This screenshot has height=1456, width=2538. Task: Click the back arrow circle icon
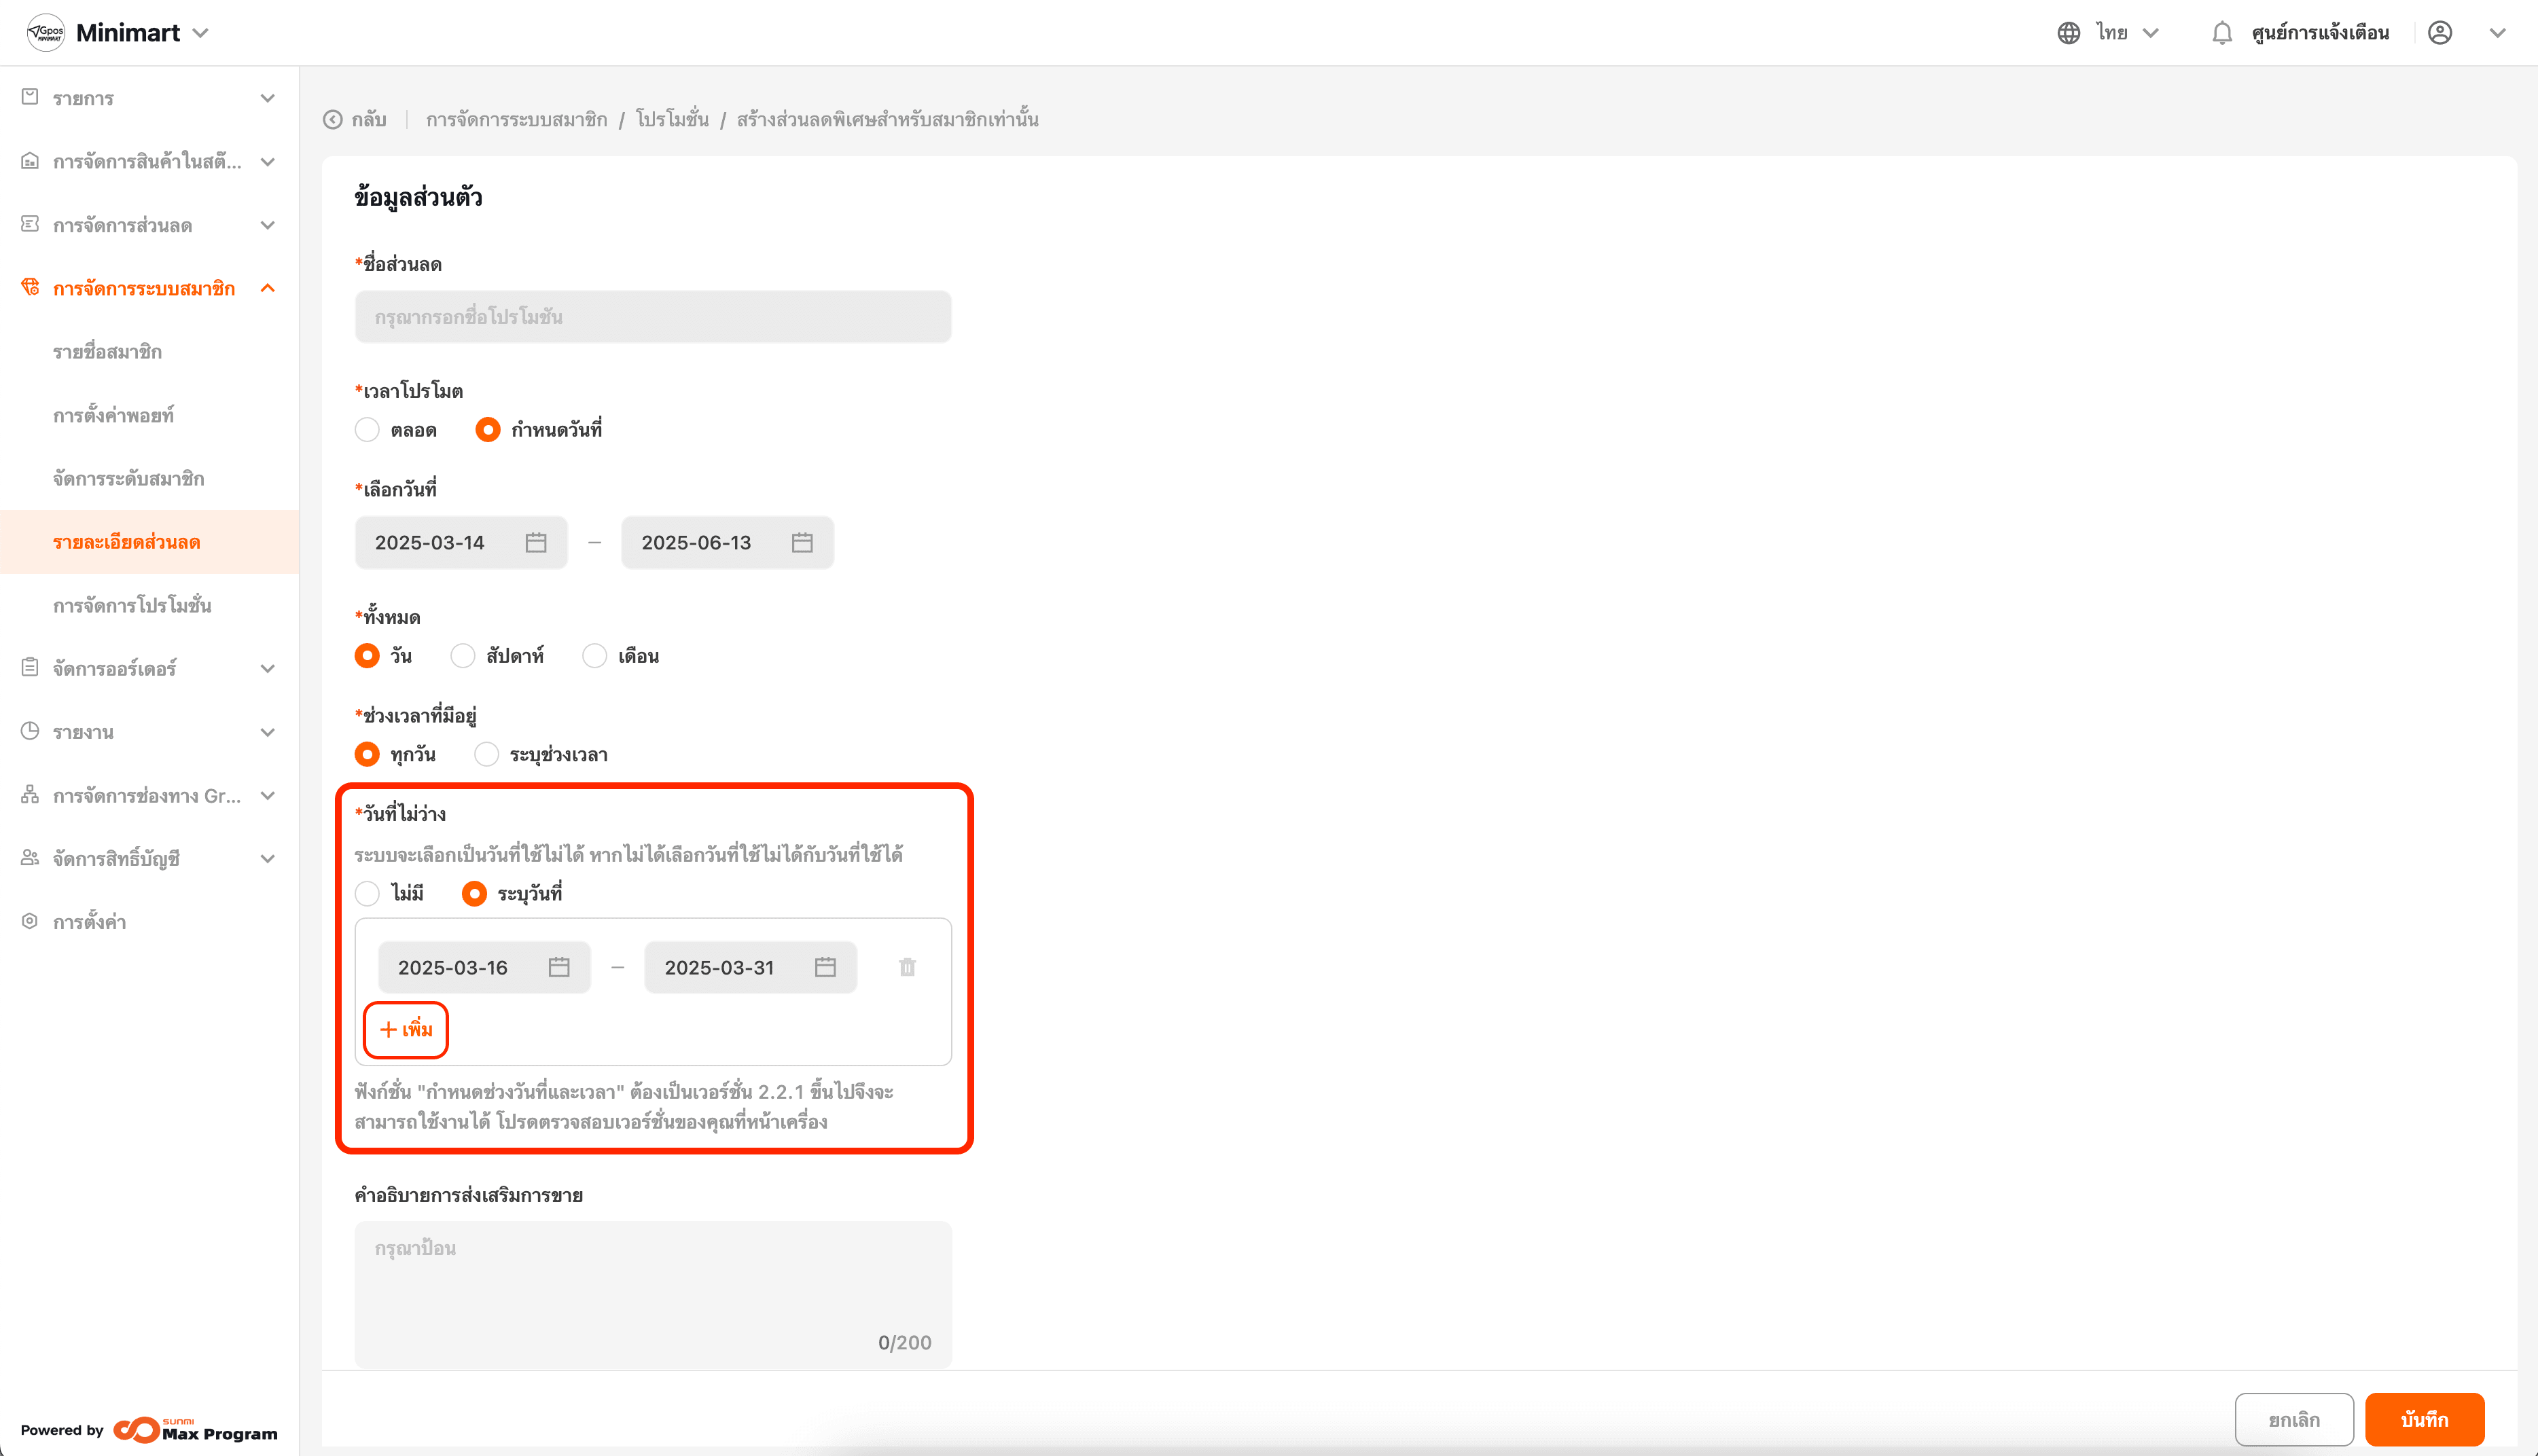click(x=333, y=120)
